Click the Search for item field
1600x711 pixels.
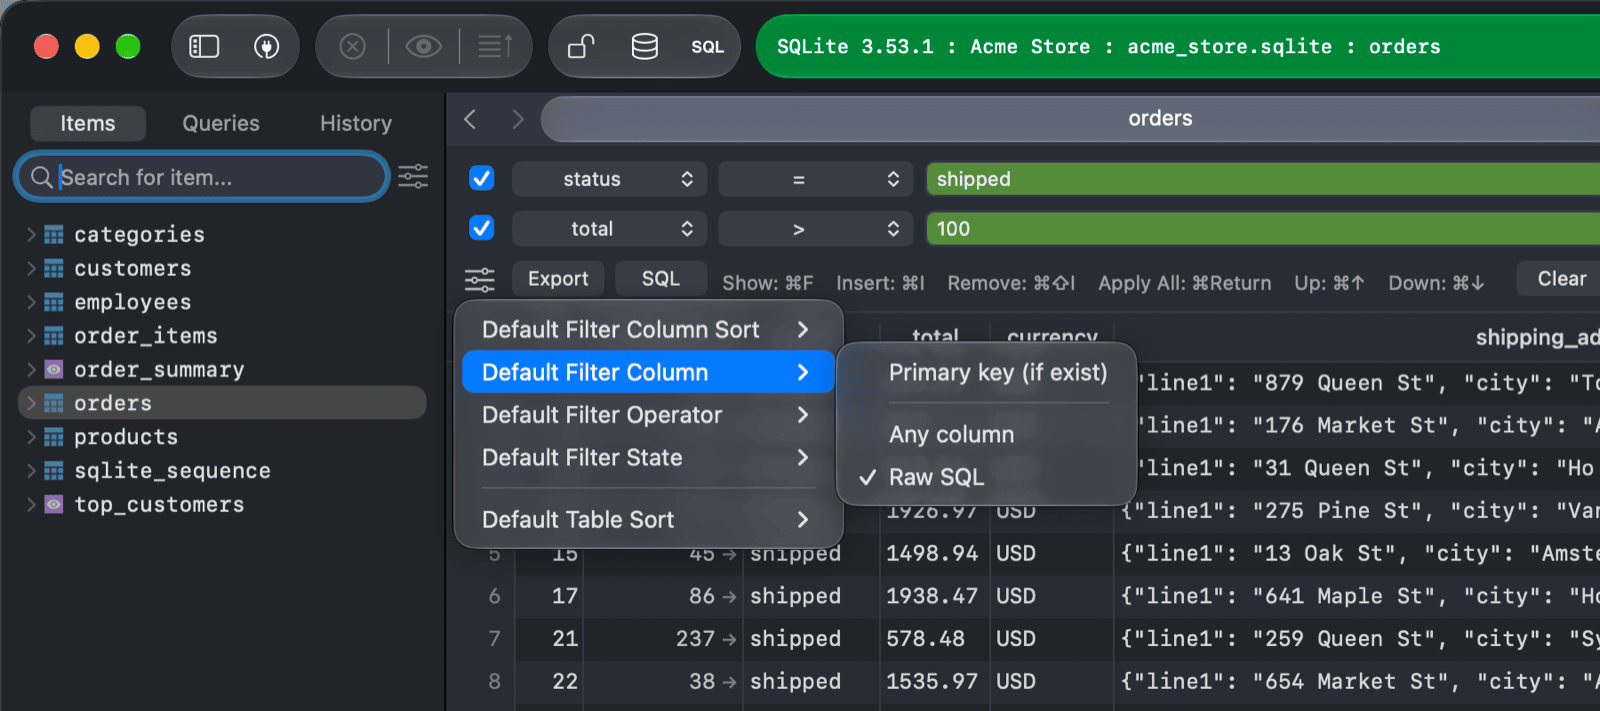coord(201,177)
